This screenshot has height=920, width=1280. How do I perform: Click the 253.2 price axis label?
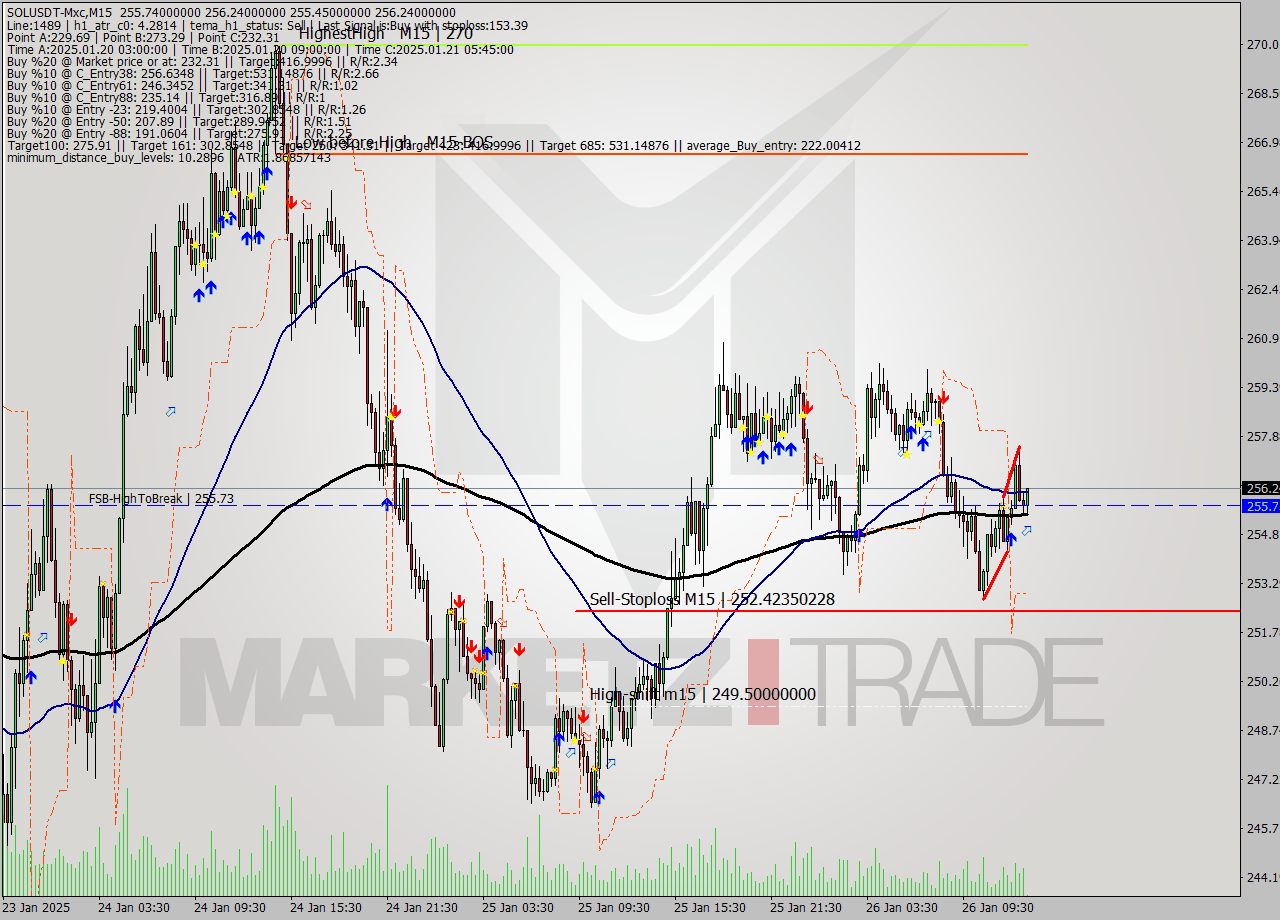click(x=1261, y=584)
